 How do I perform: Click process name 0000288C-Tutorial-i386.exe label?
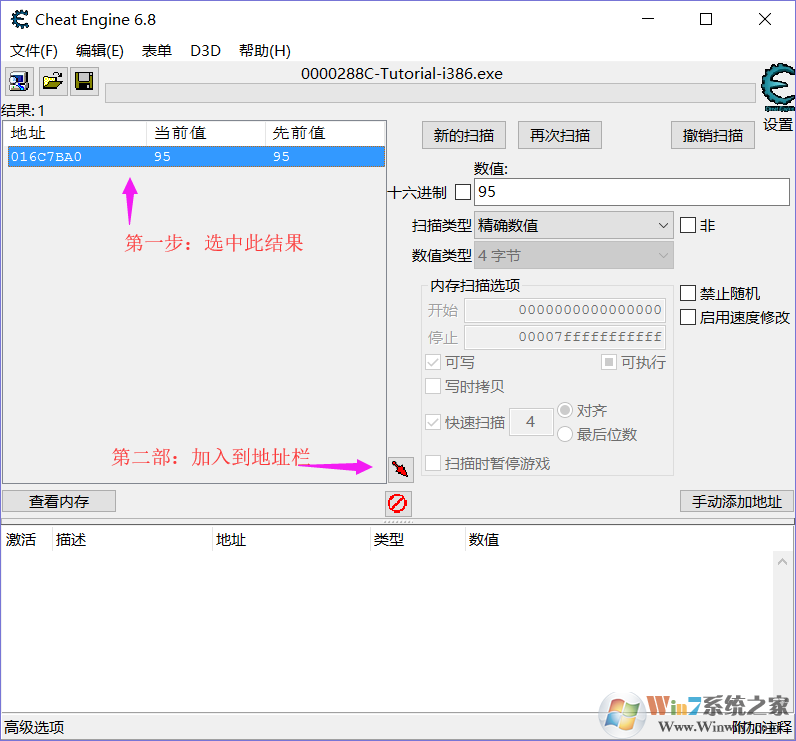402,74
